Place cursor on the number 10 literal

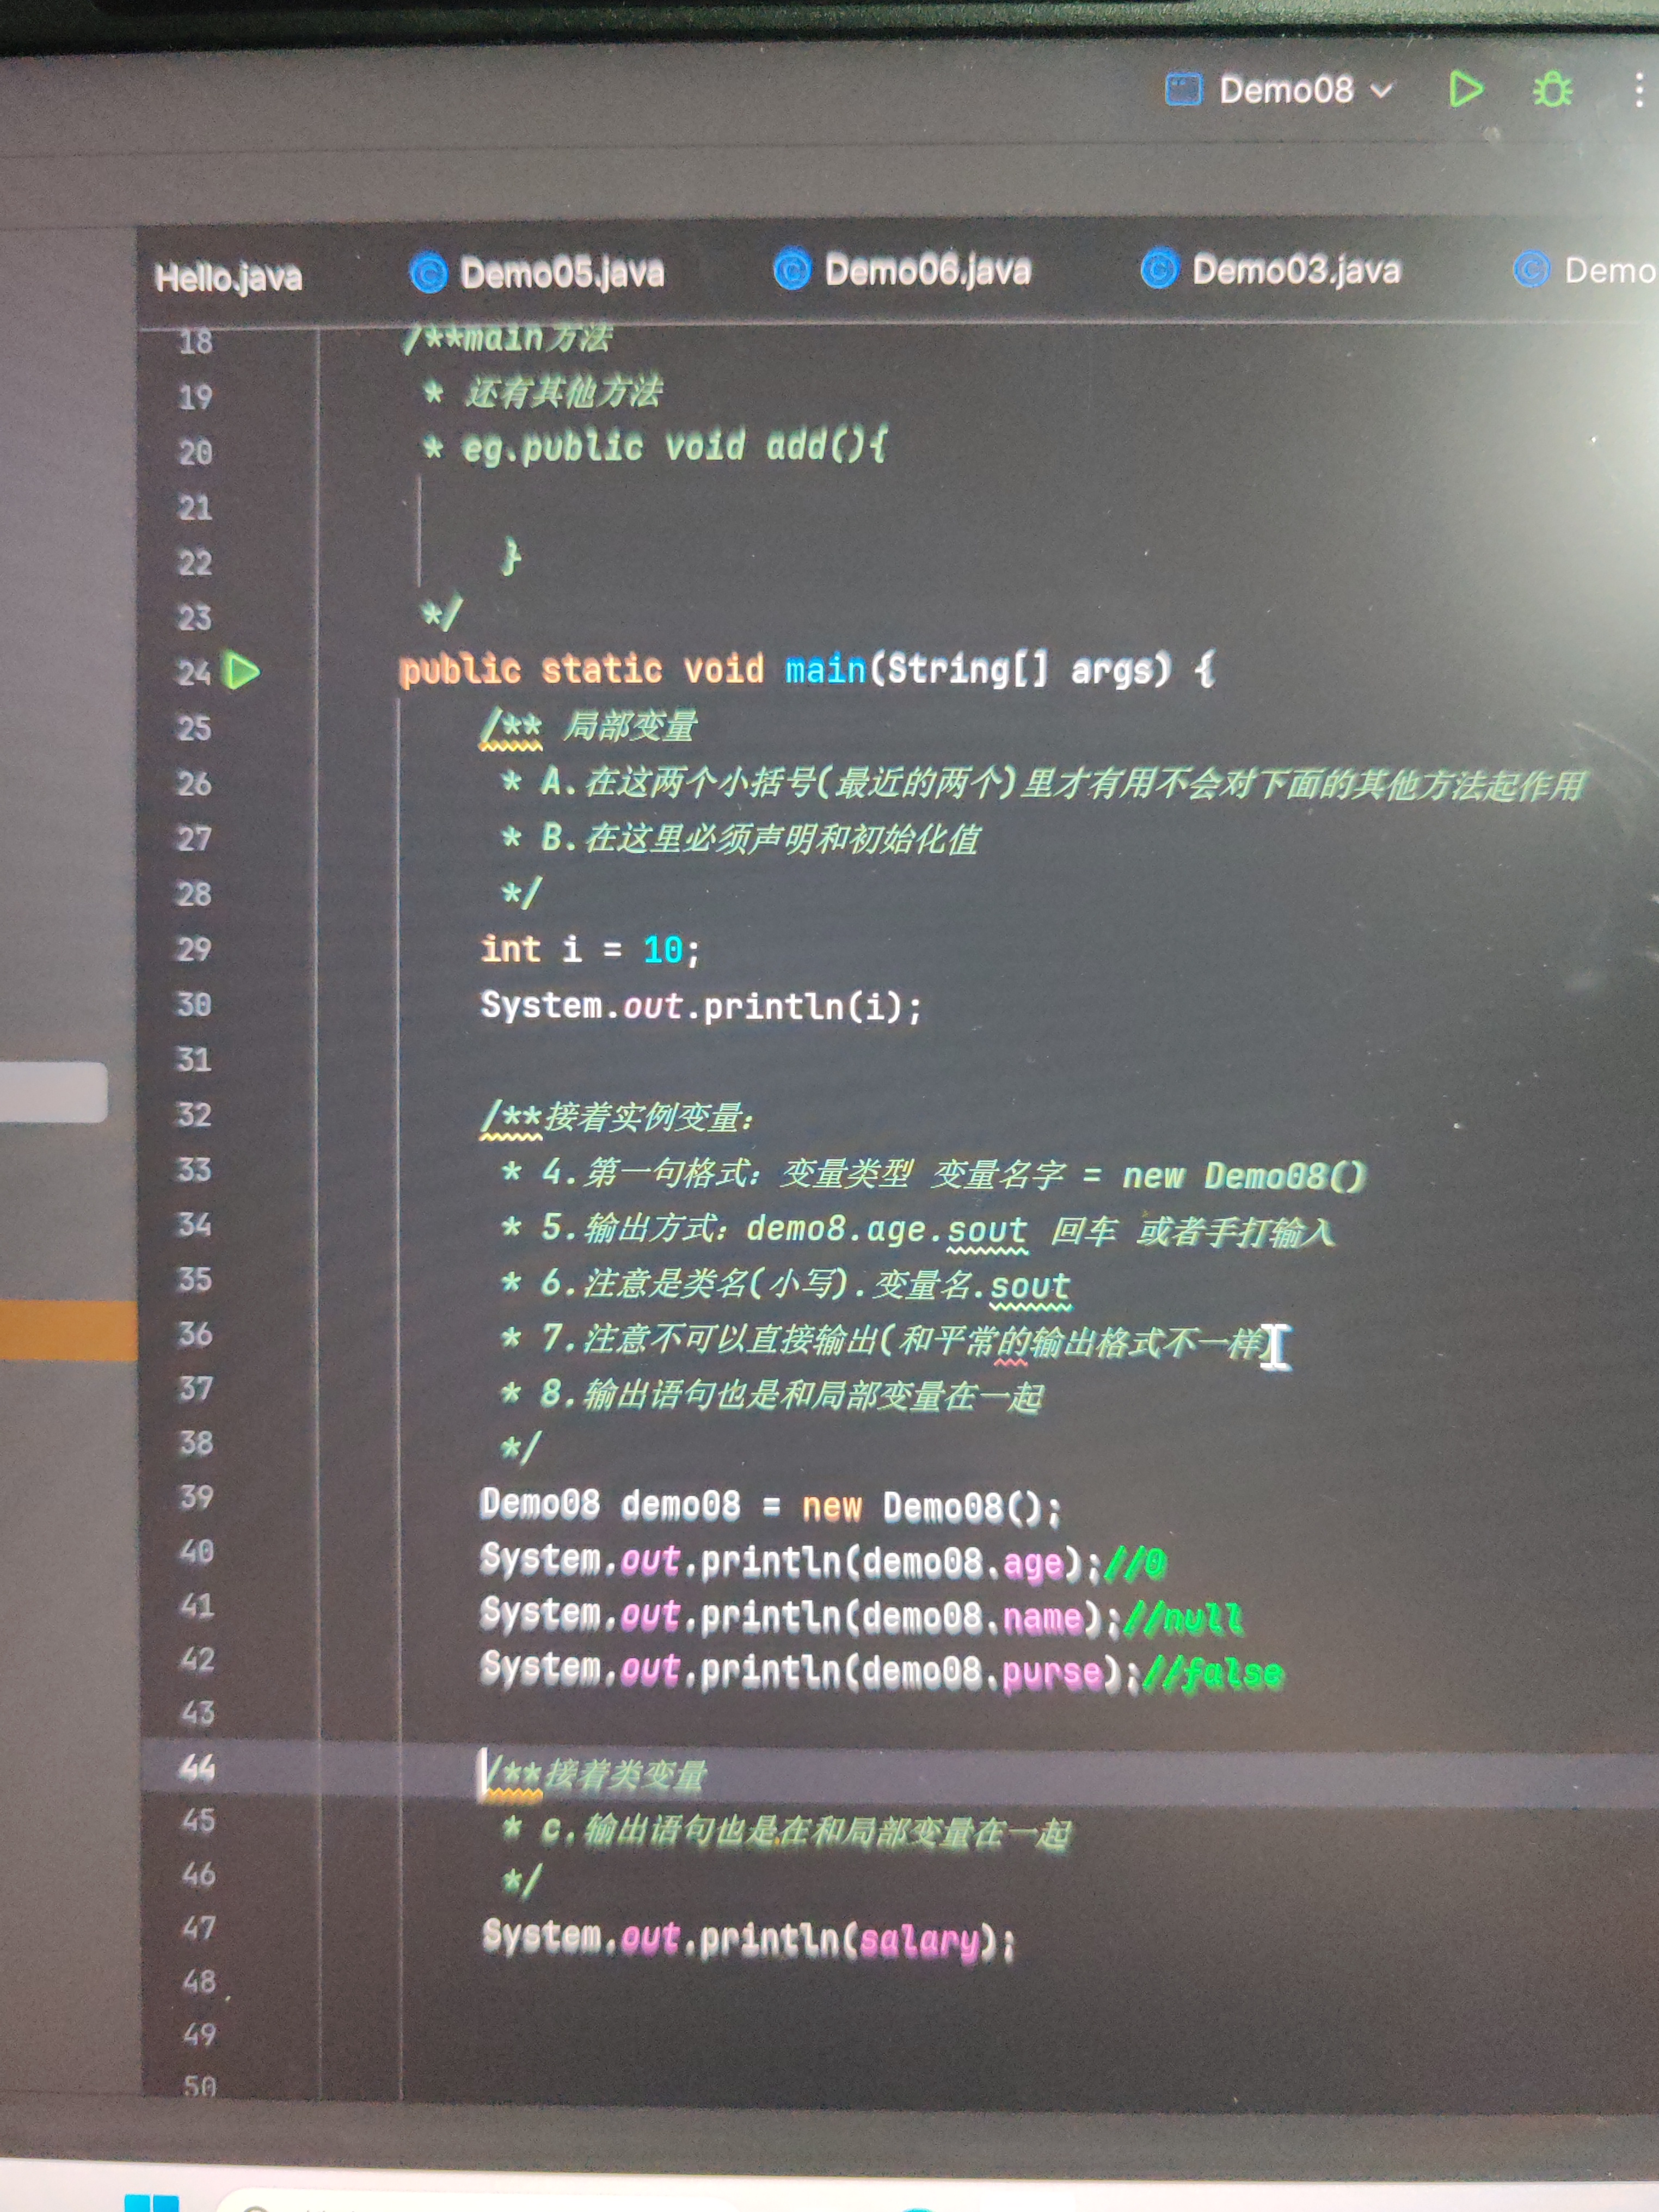click(x=663, y=949)
